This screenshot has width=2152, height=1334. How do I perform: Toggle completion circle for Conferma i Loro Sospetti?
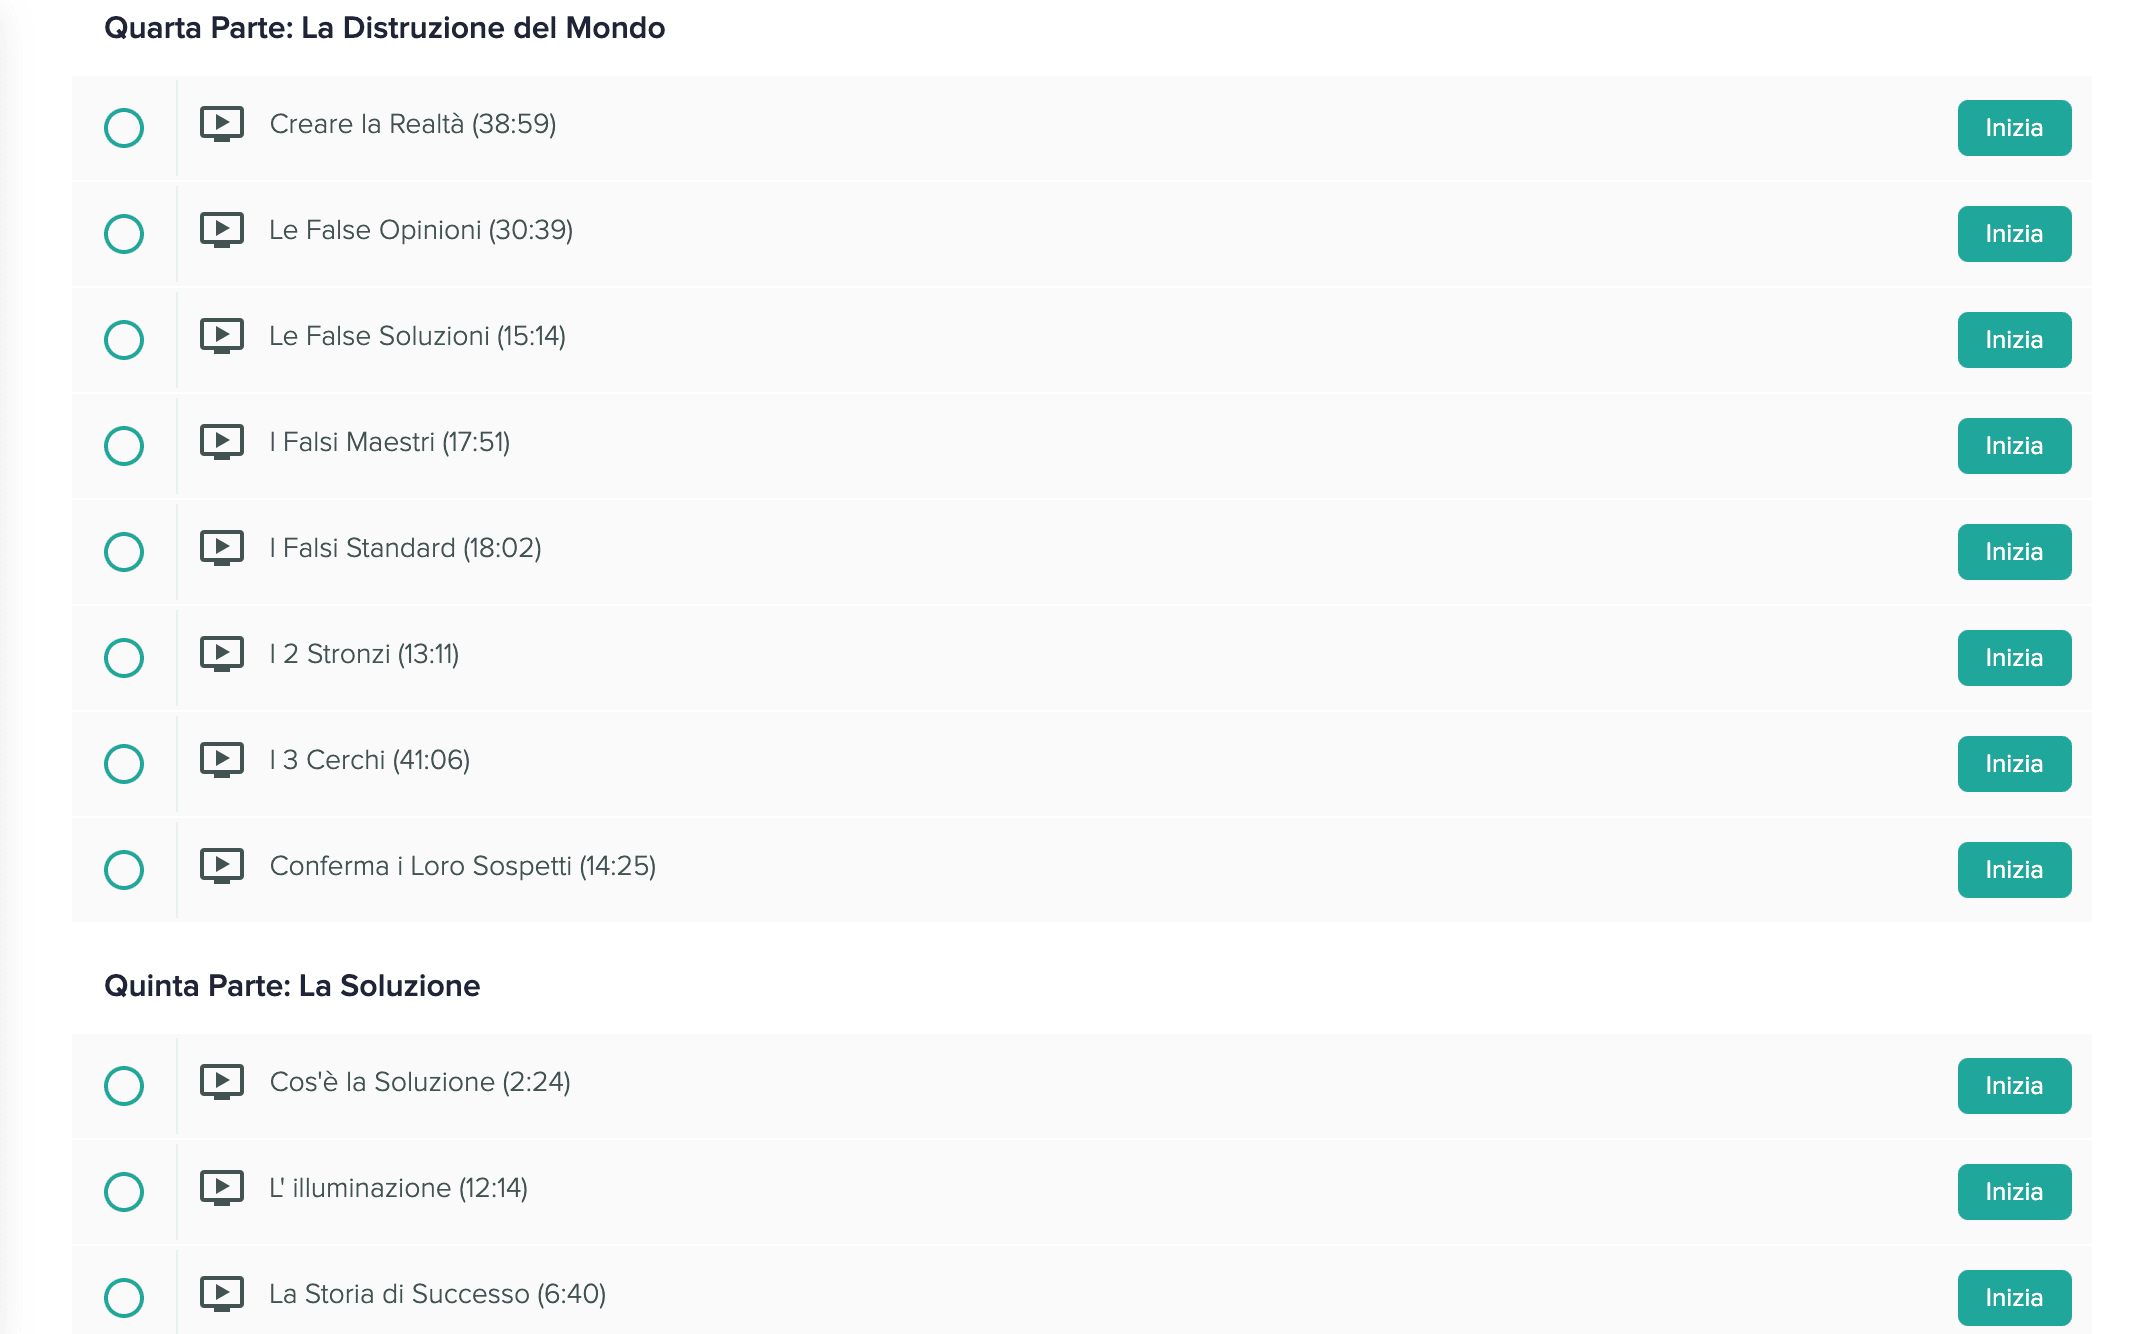(124, 870)
